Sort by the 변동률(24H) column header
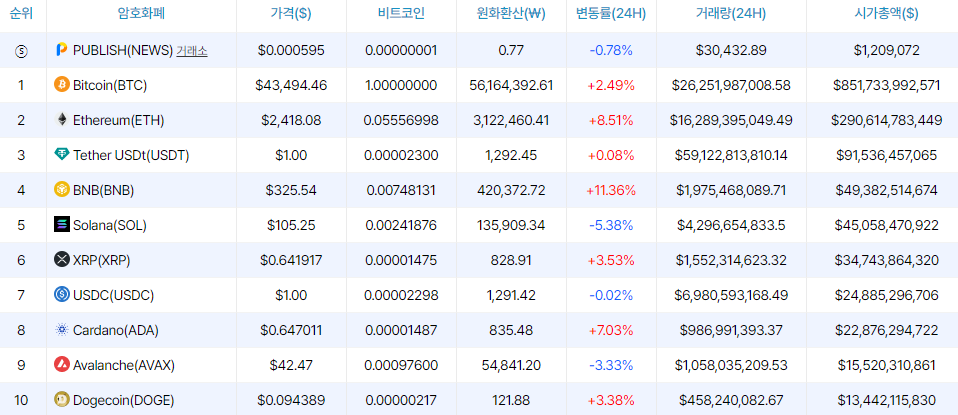 point(611,14)
